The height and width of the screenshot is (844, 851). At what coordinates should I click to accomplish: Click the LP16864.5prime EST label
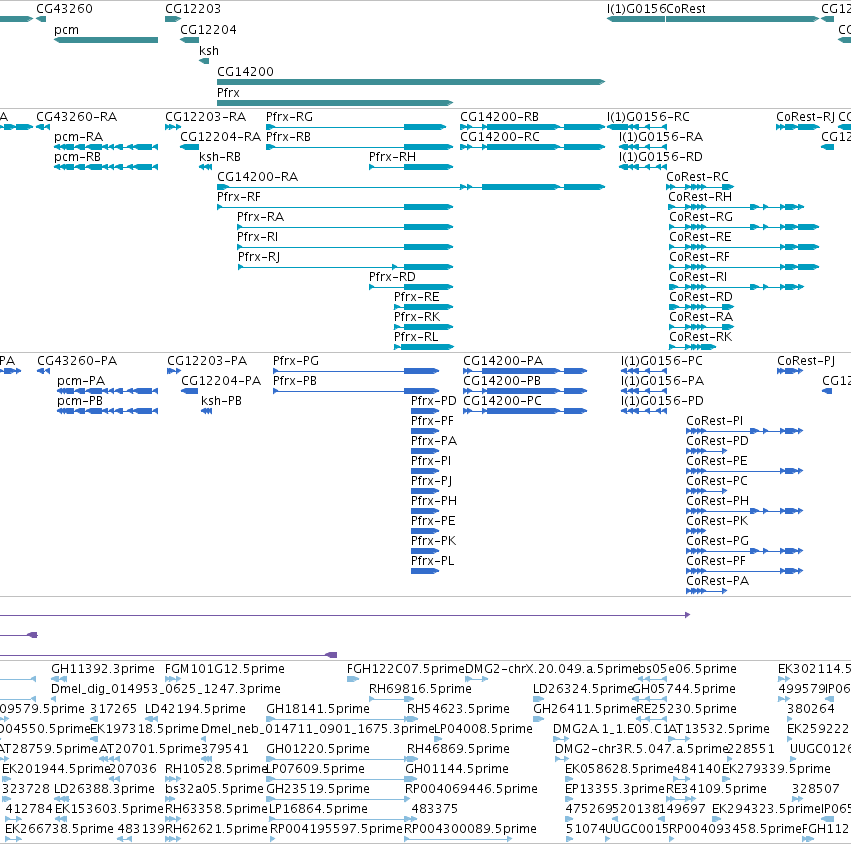319,809
